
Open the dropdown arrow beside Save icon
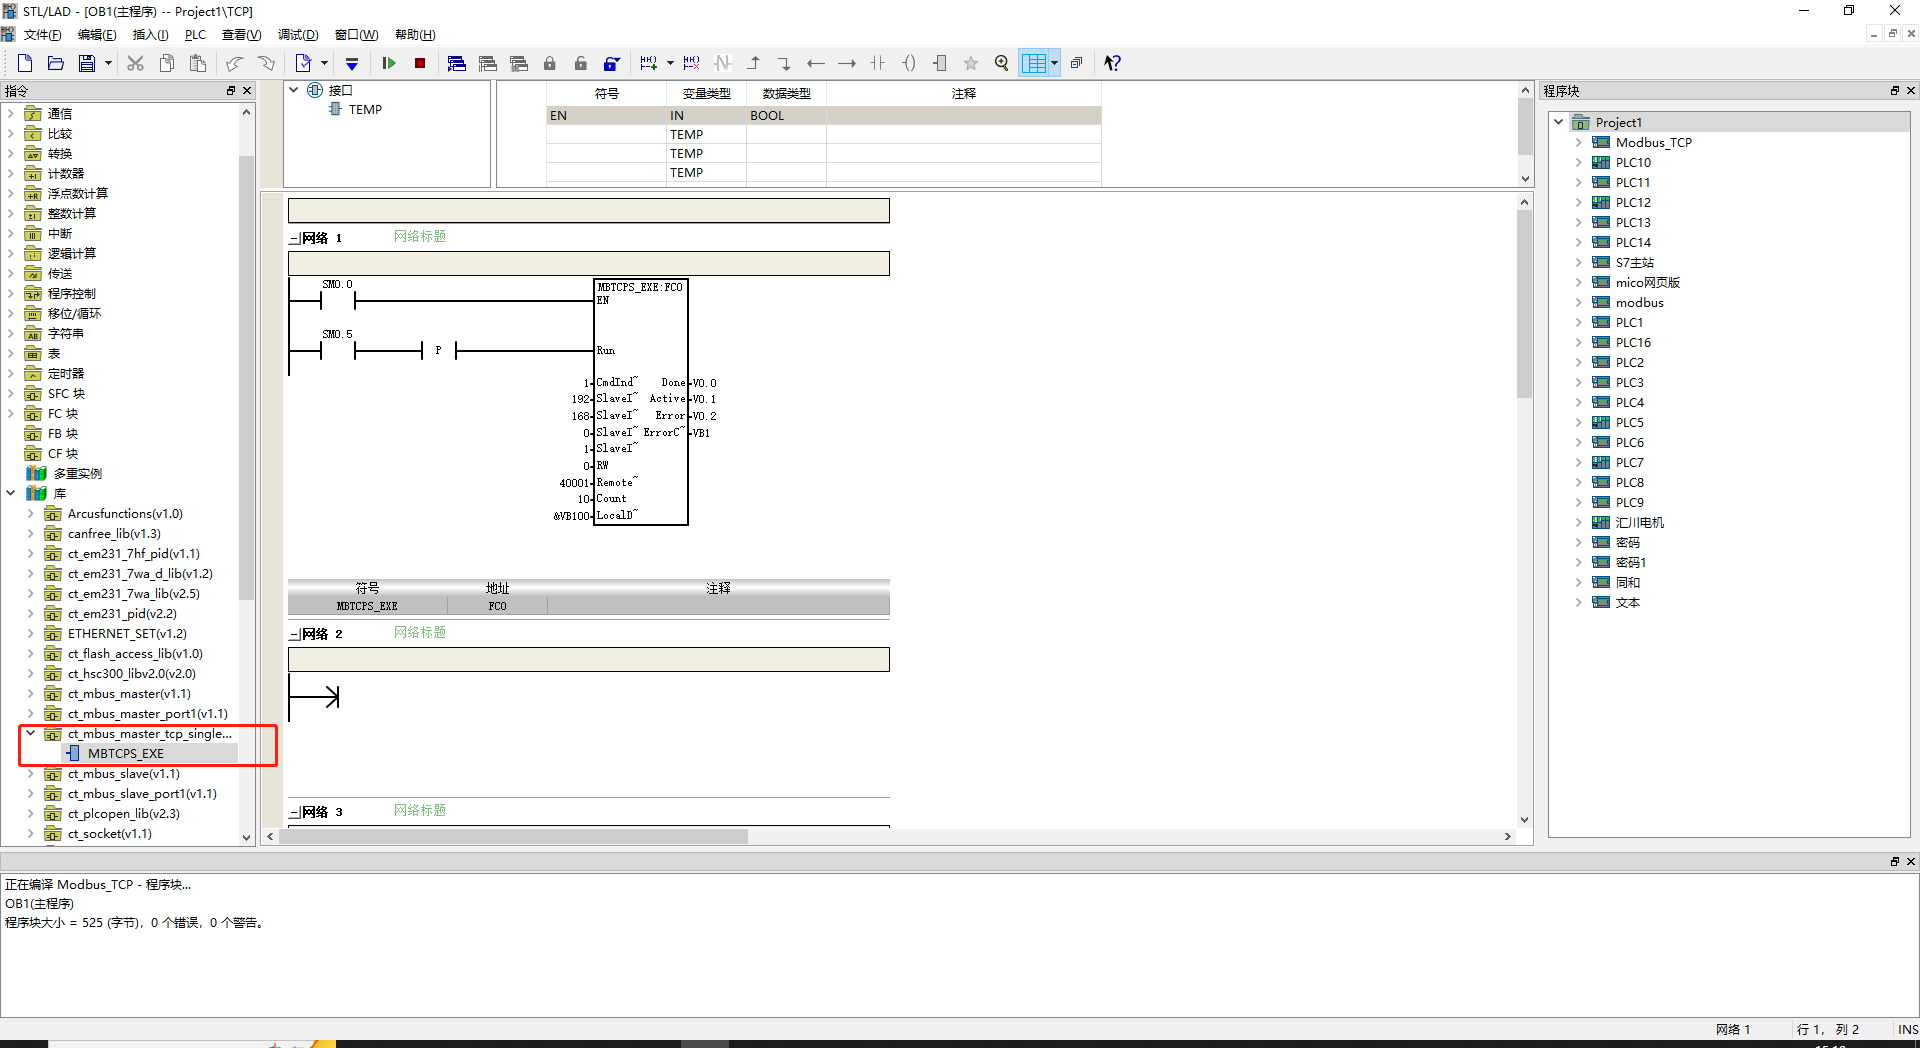[108, 63]
